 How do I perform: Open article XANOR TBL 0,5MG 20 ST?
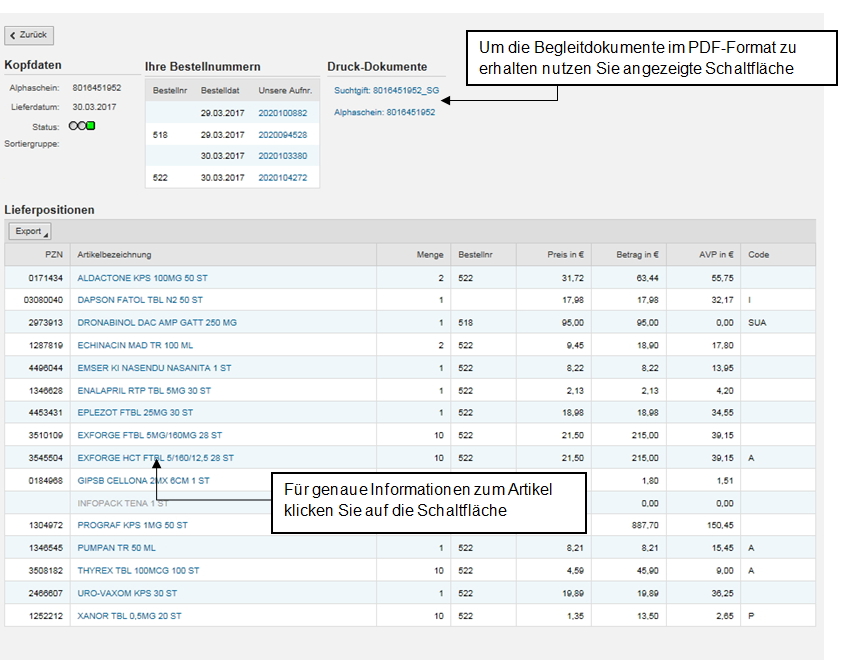129,616
